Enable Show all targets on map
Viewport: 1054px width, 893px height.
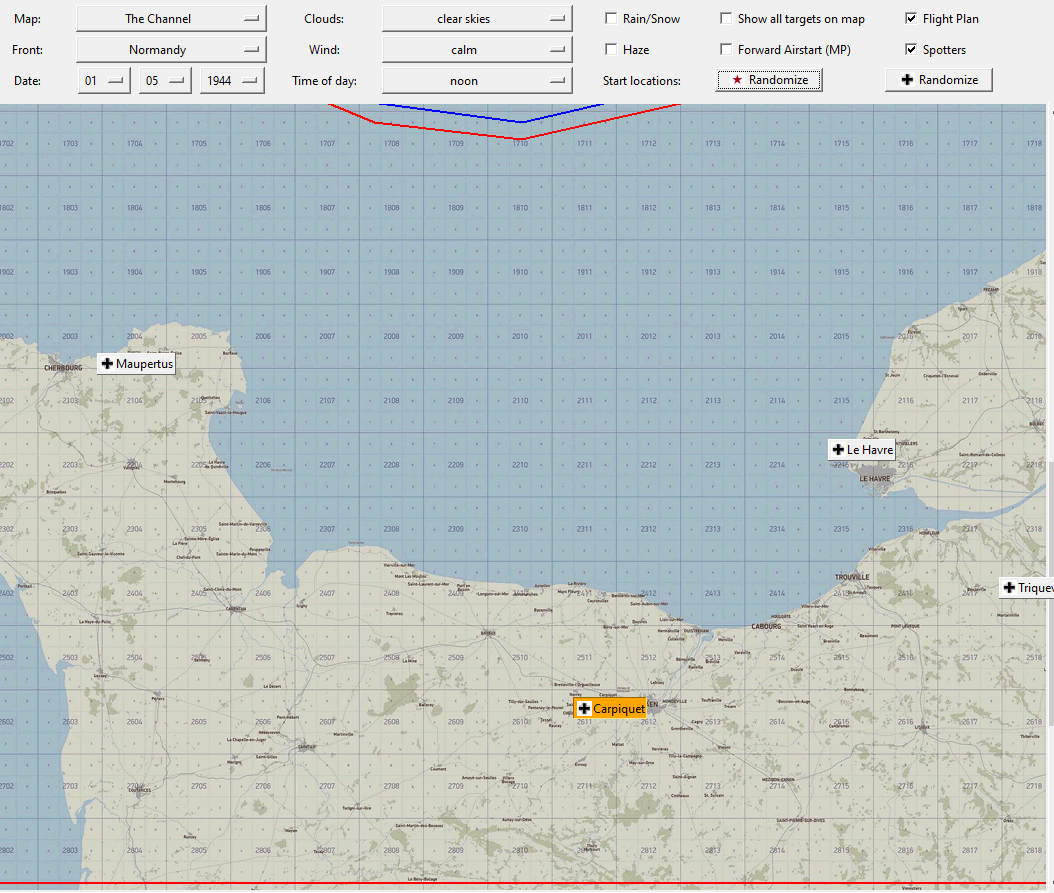[726, 19]
